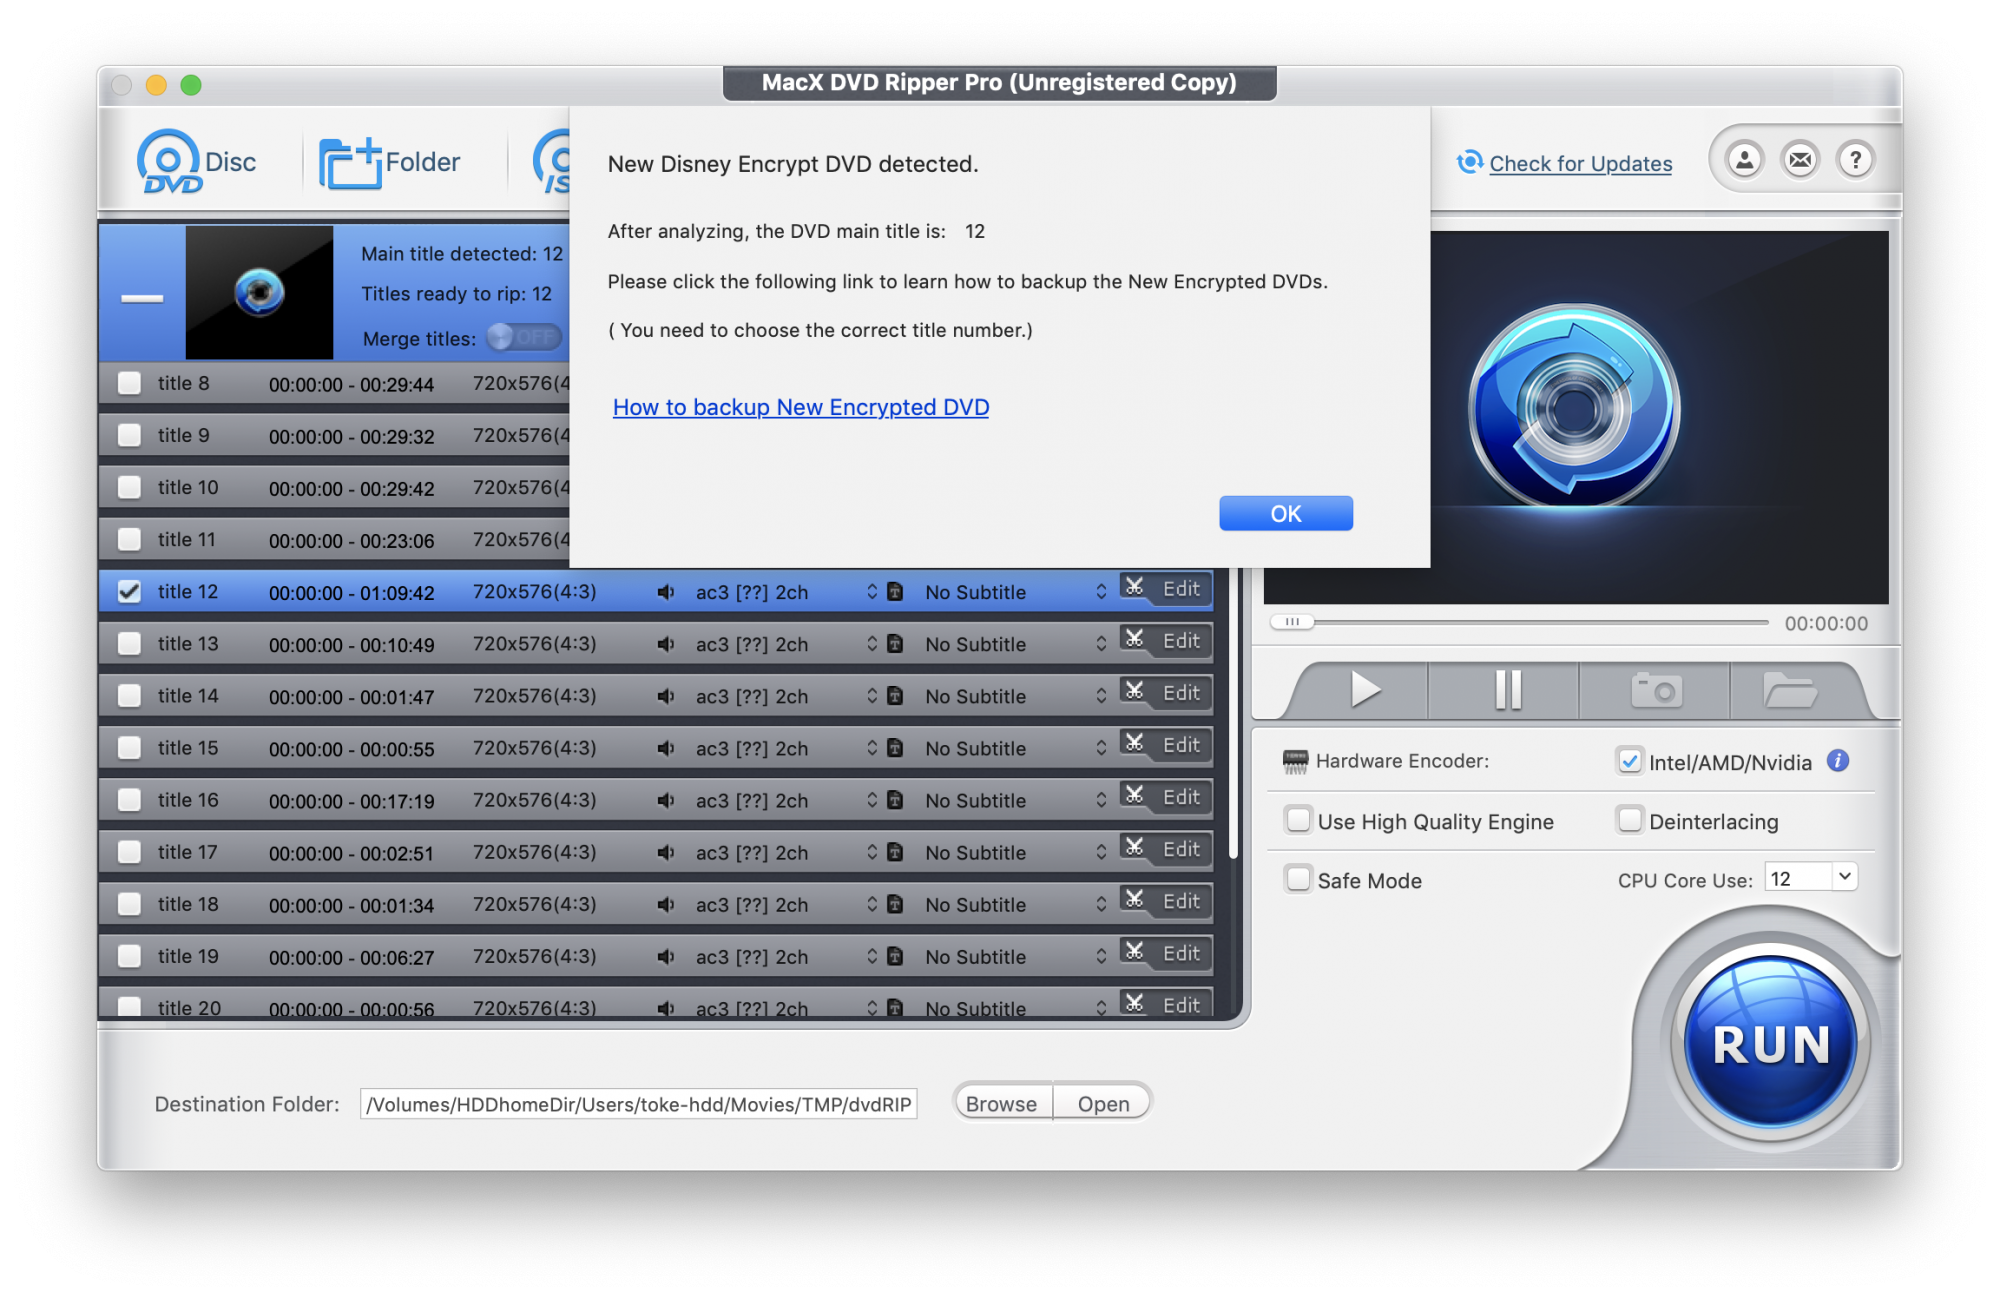Click the OK button in the dialog
Screen dimensions: 2000x1299
tap(1285, 513)
